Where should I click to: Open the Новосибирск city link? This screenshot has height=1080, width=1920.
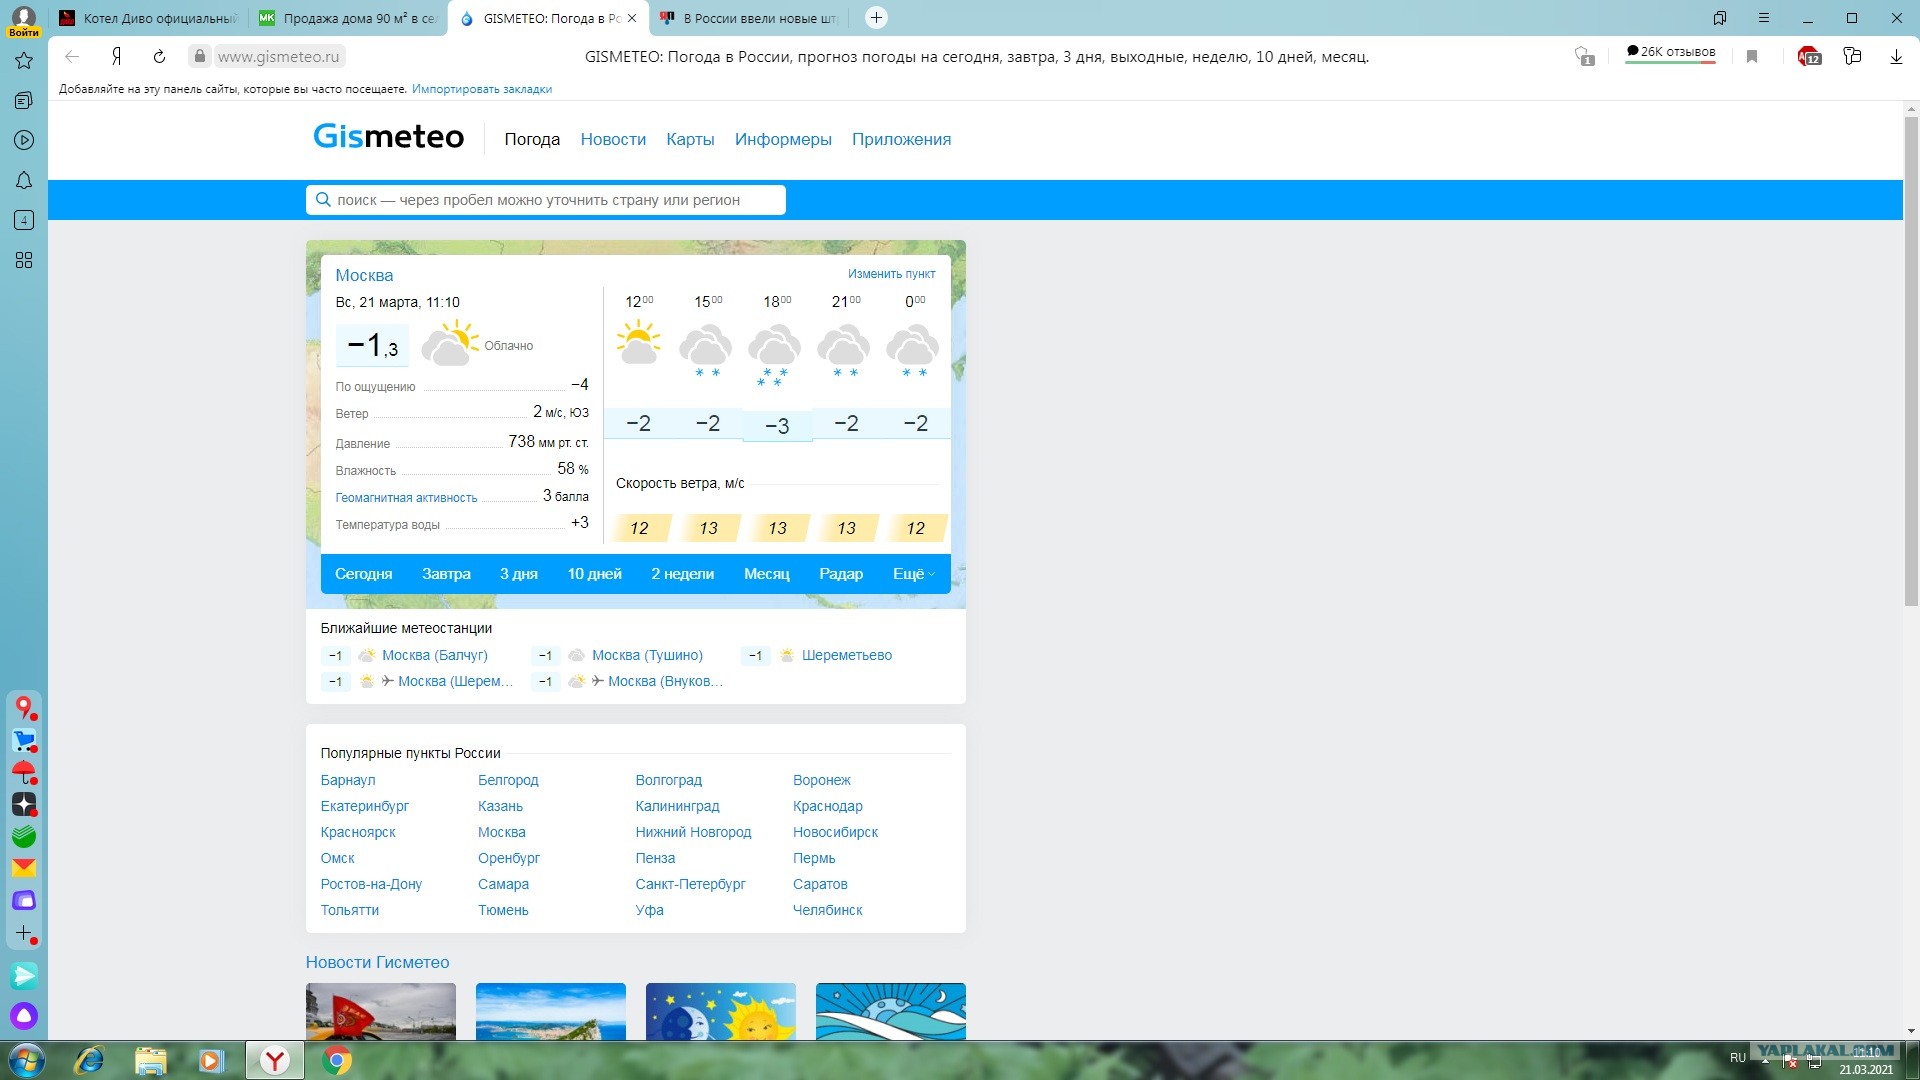click(836, 833)
